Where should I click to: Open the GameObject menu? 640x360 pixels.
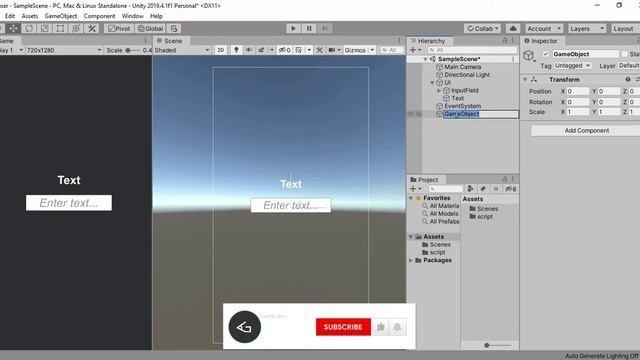click(61, 16)
